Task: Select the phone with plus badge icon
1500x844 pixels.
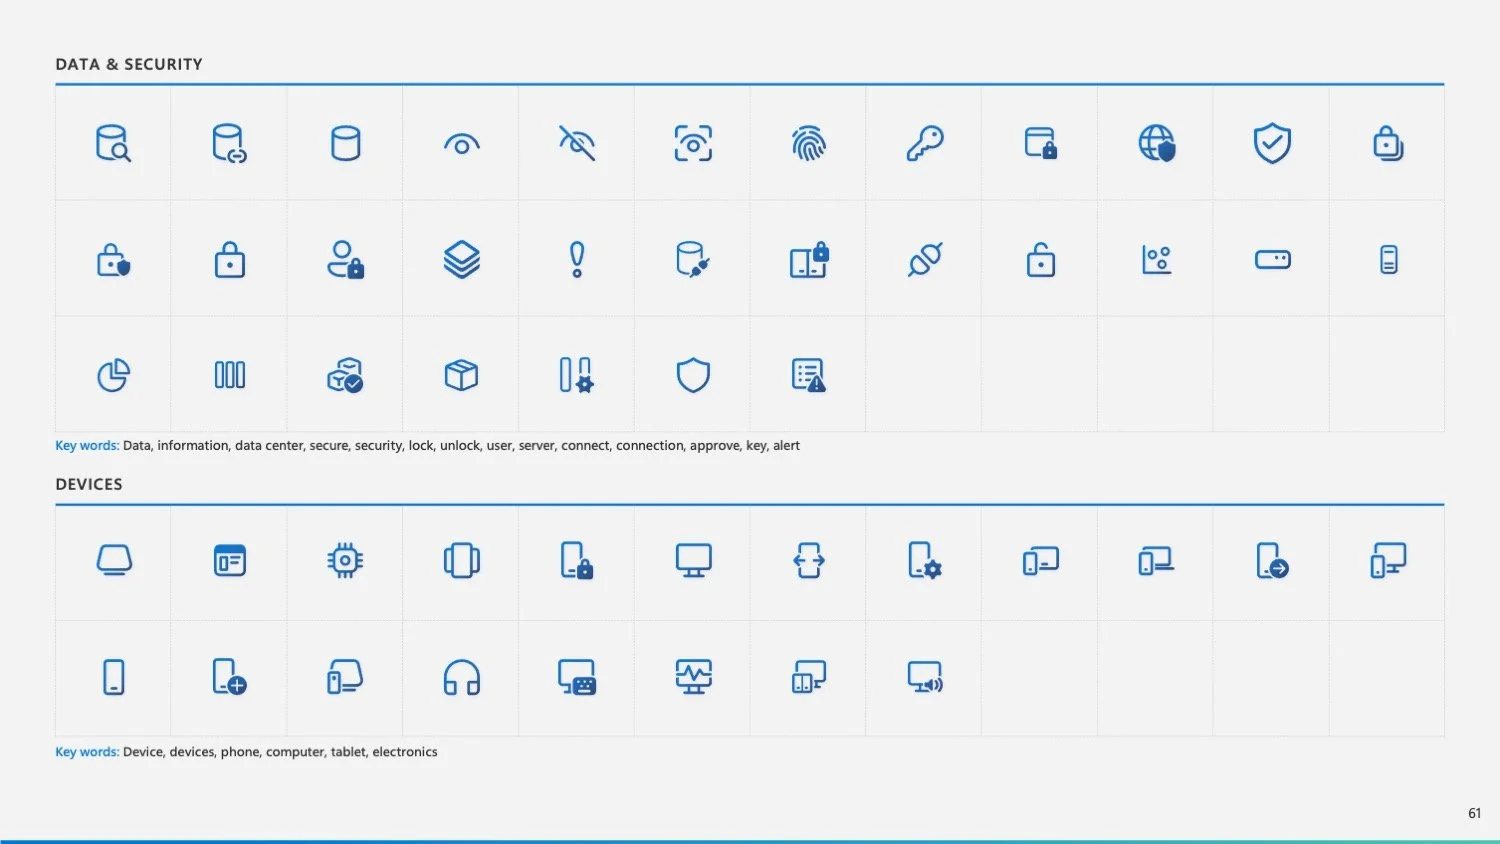Action: [229, 677]
